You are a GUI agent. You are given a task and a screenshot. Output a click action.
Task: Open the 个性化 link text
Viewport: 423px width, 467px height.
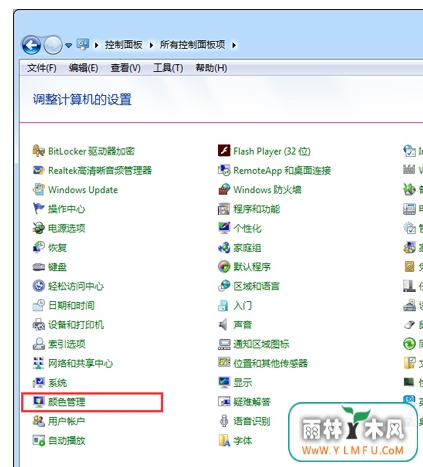(247, 228)
